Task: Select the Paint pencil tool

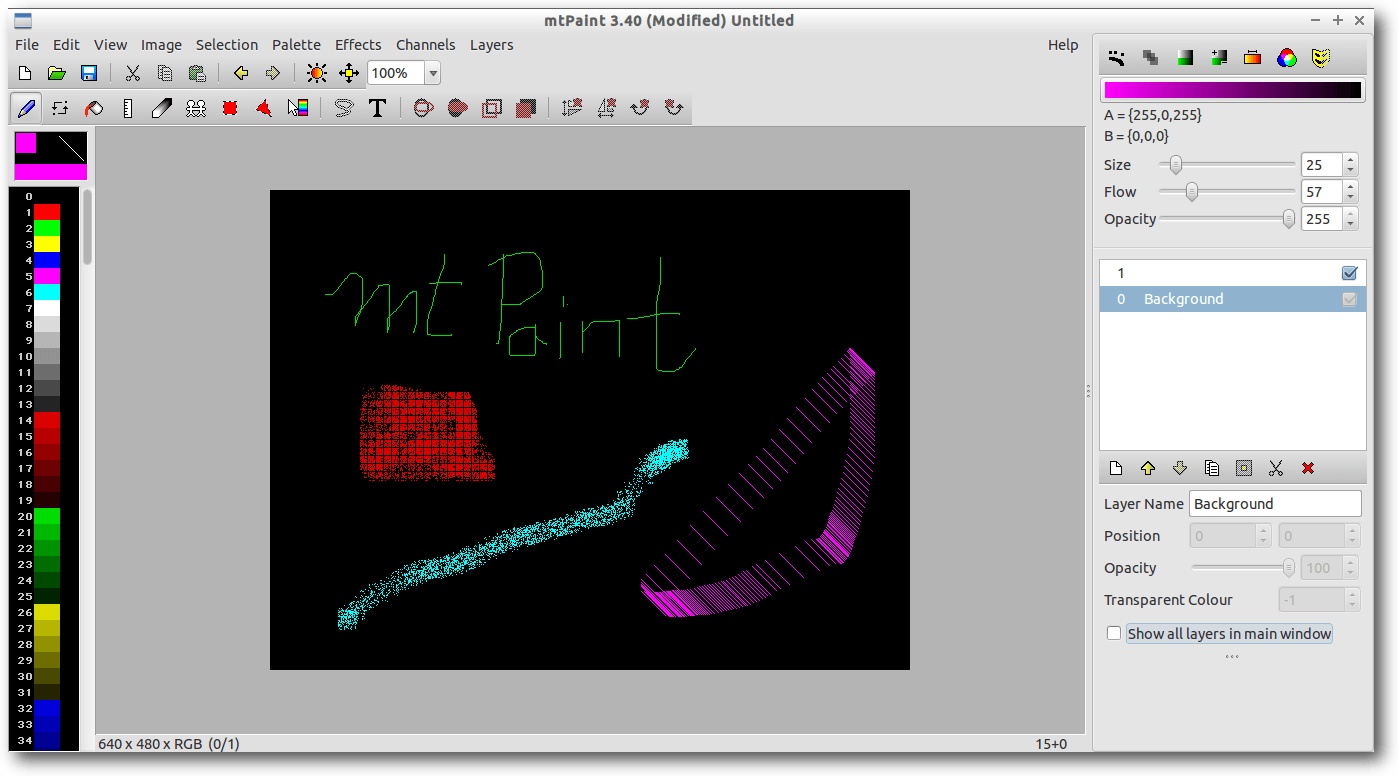Action: pyautogui.click(x=26, y=108)
